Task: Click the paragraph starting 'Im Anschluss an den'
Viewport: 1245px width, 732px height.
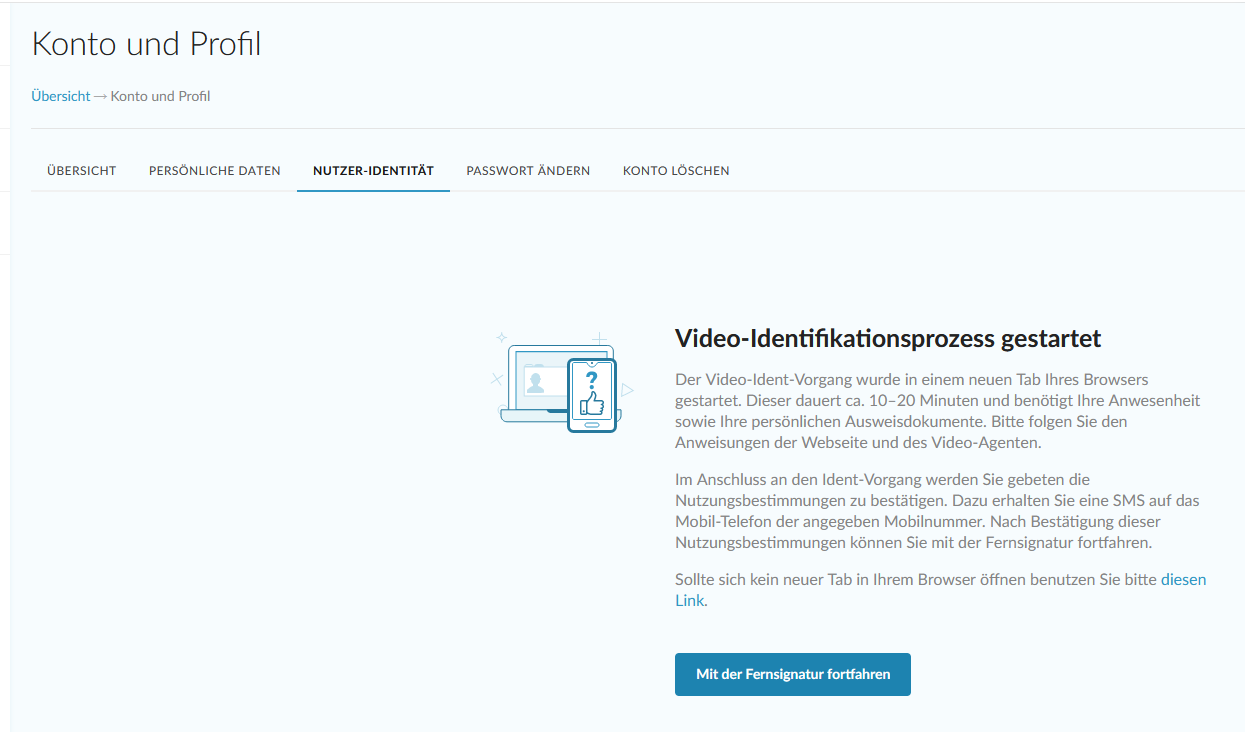Action: 937,511
